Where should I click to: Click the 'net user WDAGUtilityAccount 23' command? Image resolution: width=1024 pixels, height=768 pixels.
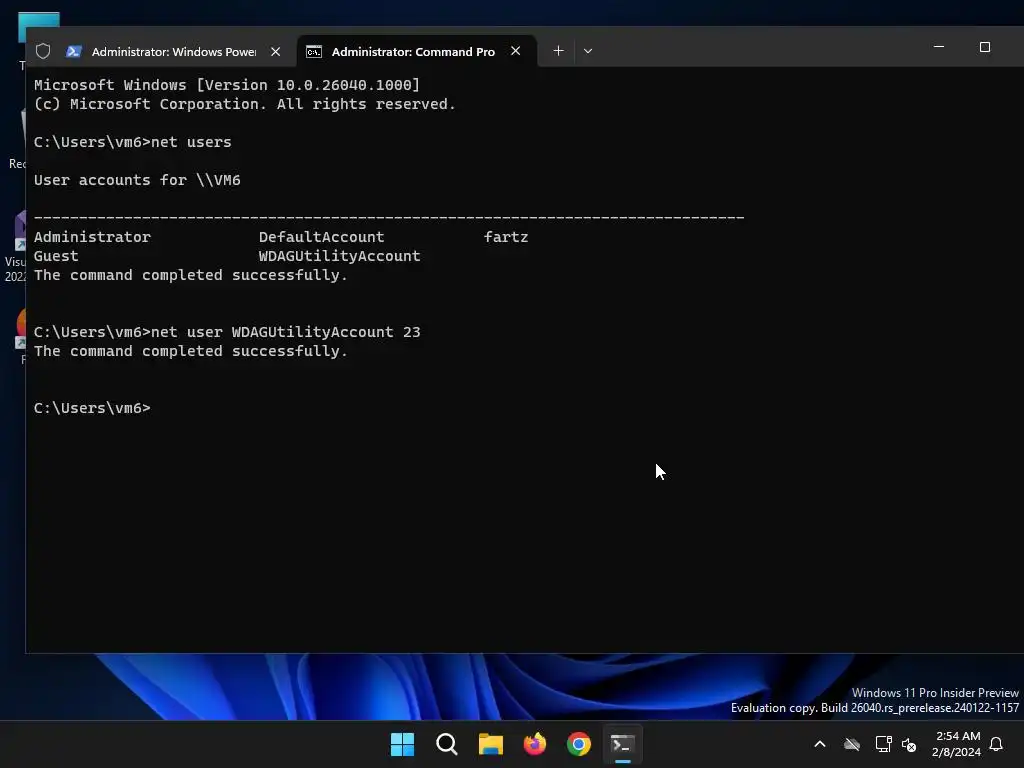[x=227, y=332]
